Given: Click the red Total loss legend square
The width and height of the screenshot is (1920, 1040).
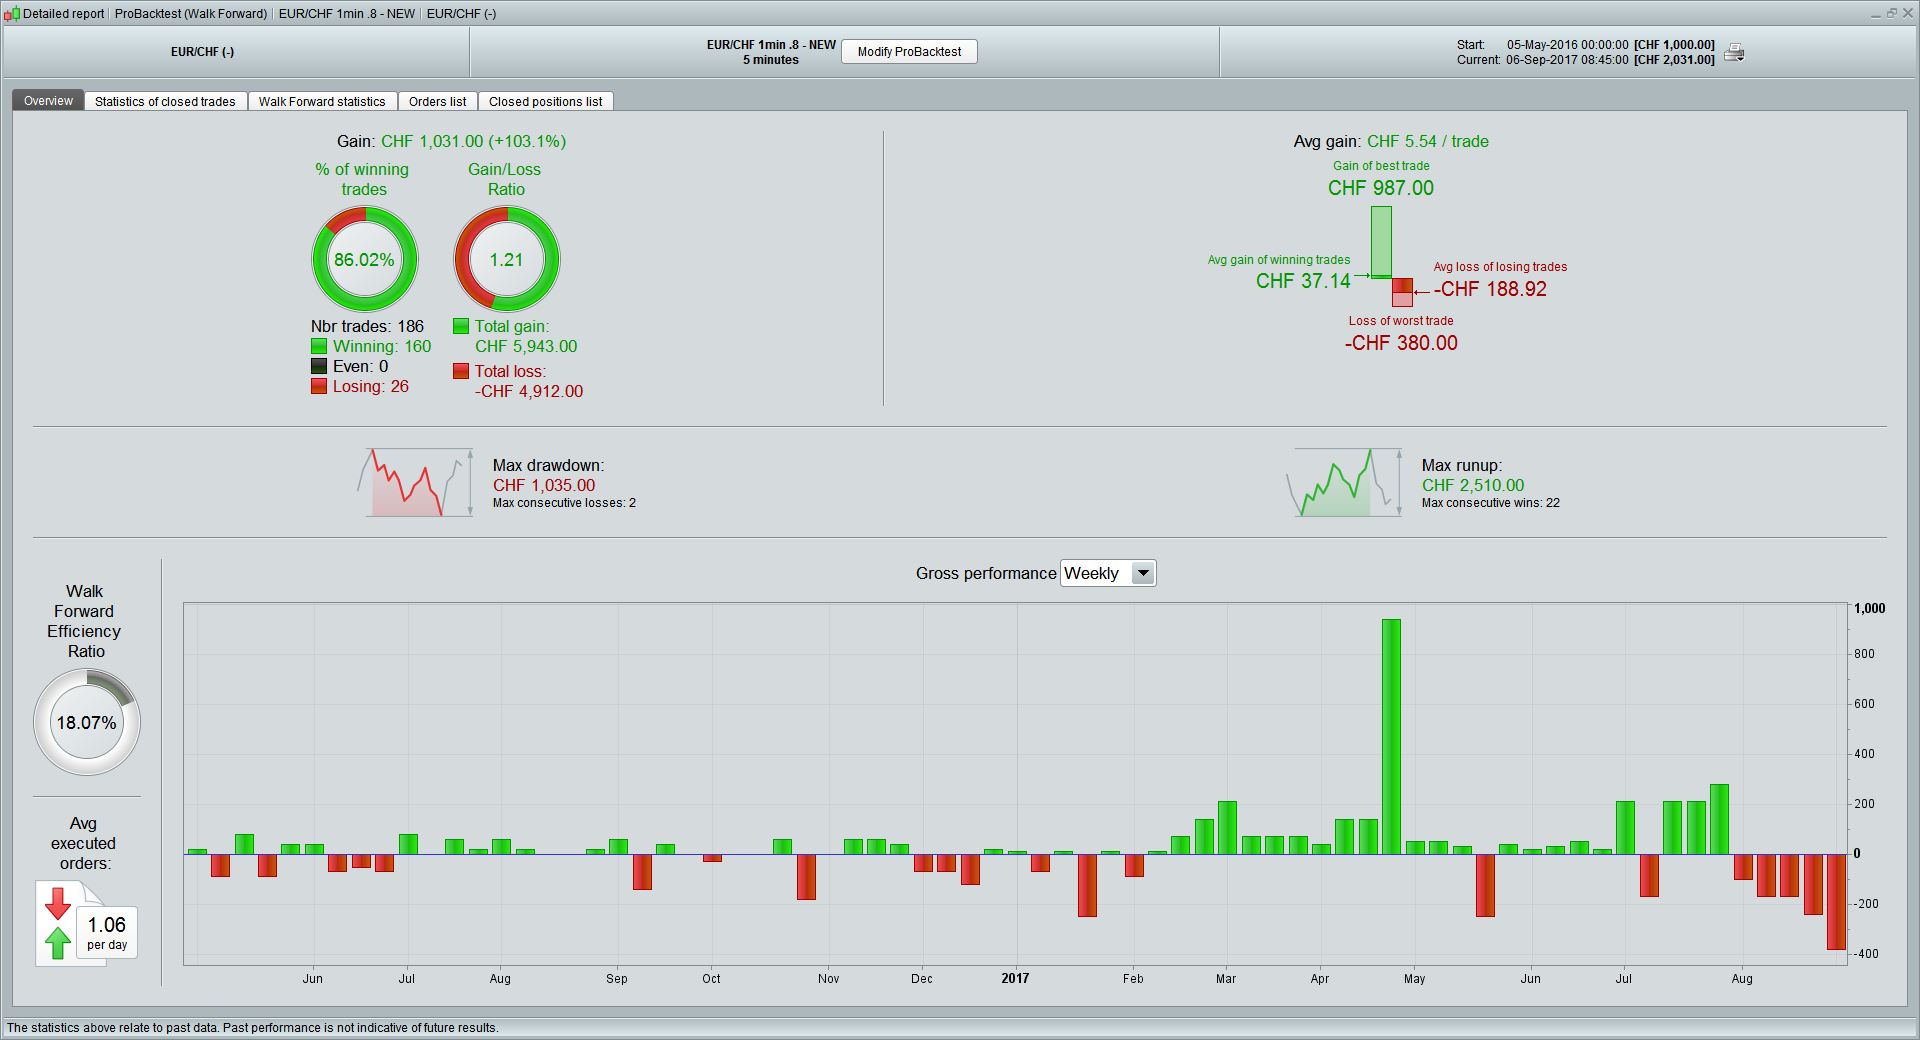Looking at the screenshot, I should 461,371.
